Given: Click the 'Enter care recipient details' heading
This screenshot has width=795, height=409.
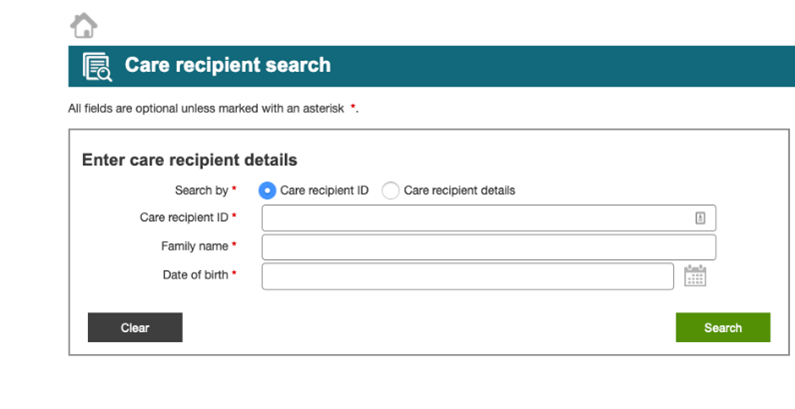Looking at the screenshot, I should pos(190,160).
